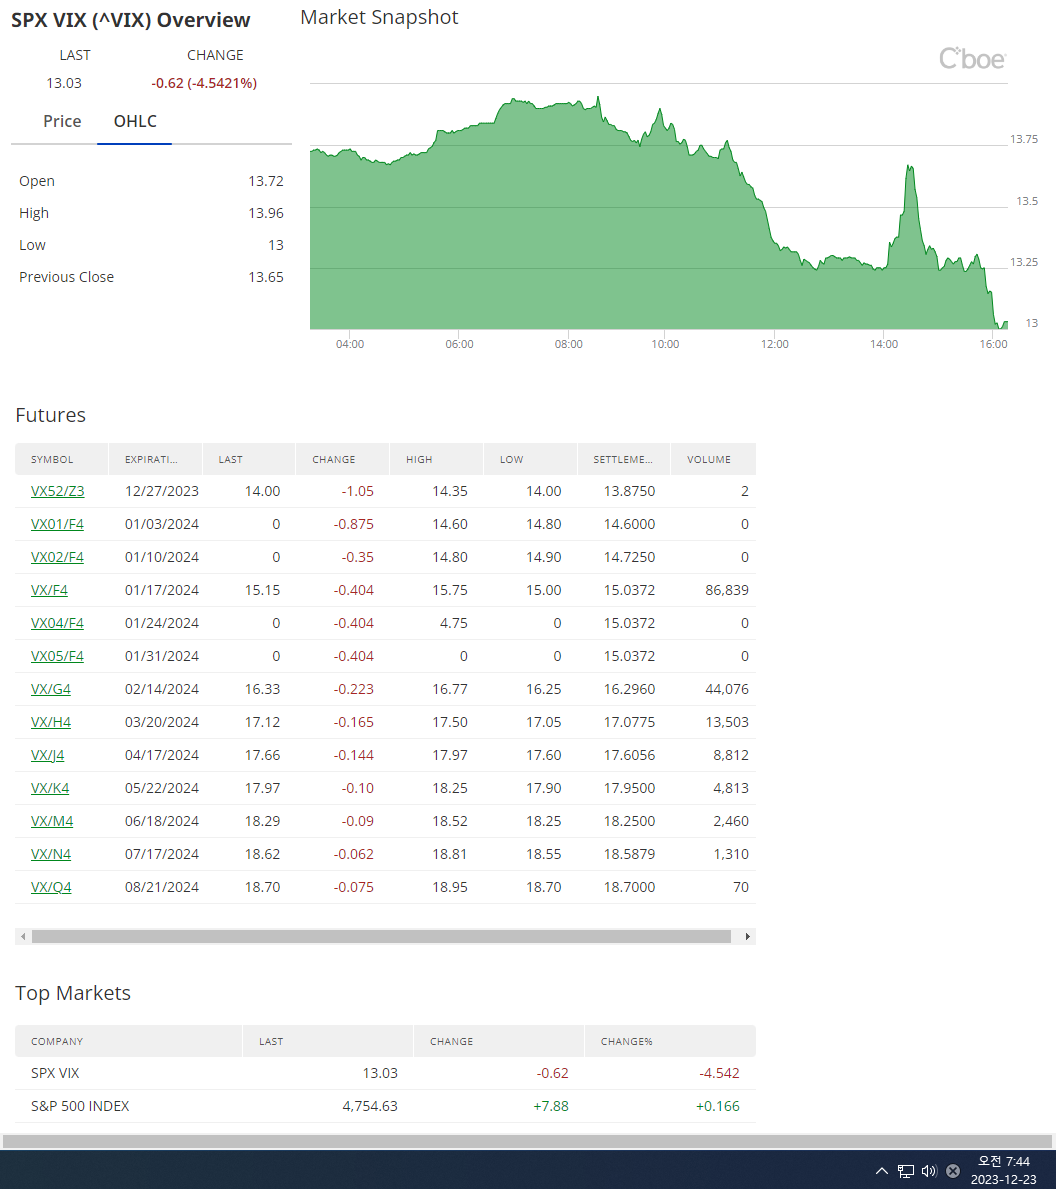Click the Previous Close value 13.65

pyautogui.click(x=266, y=277)
